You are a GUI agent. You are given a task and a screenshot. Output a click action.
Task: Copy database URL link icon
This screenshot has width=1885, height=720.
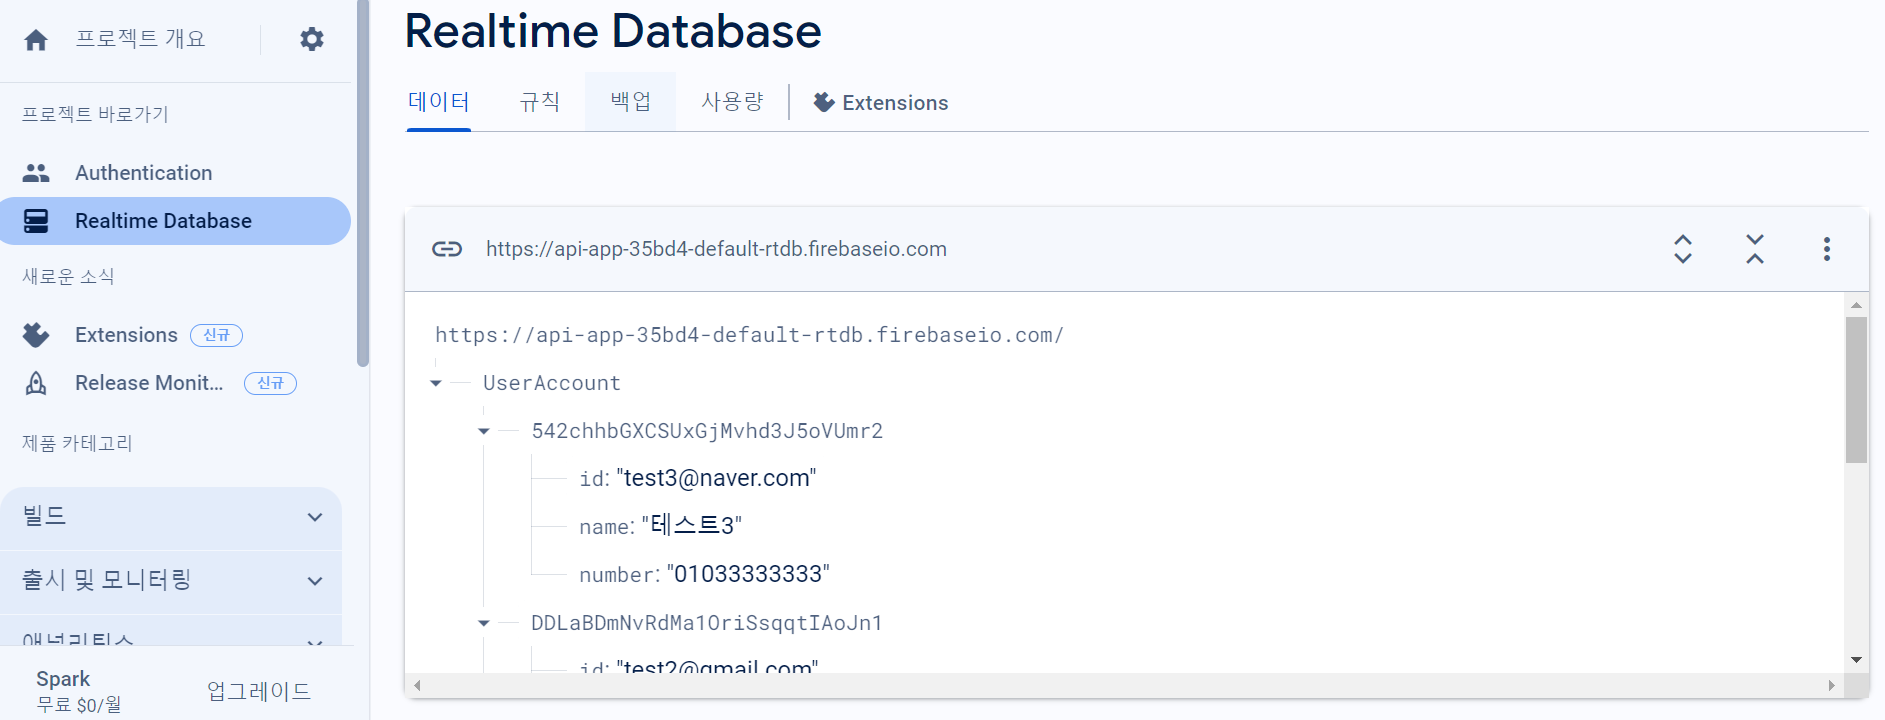(x=447, y=249)
